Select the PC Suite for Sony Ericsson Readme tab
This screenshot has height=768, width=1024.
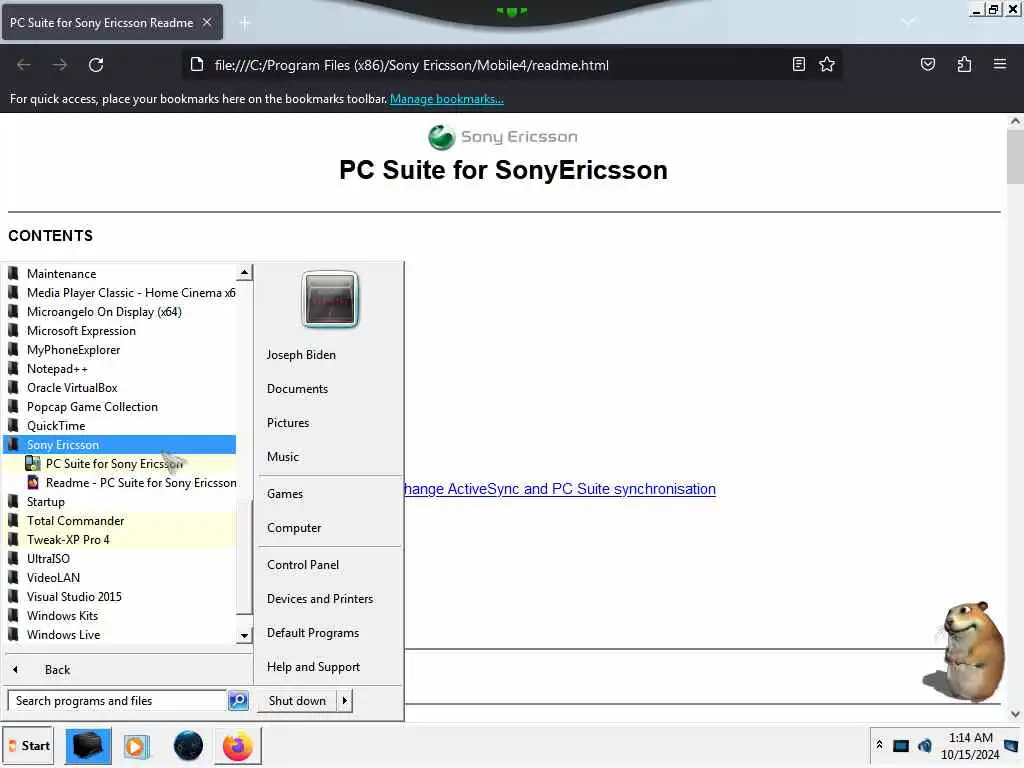112,22
